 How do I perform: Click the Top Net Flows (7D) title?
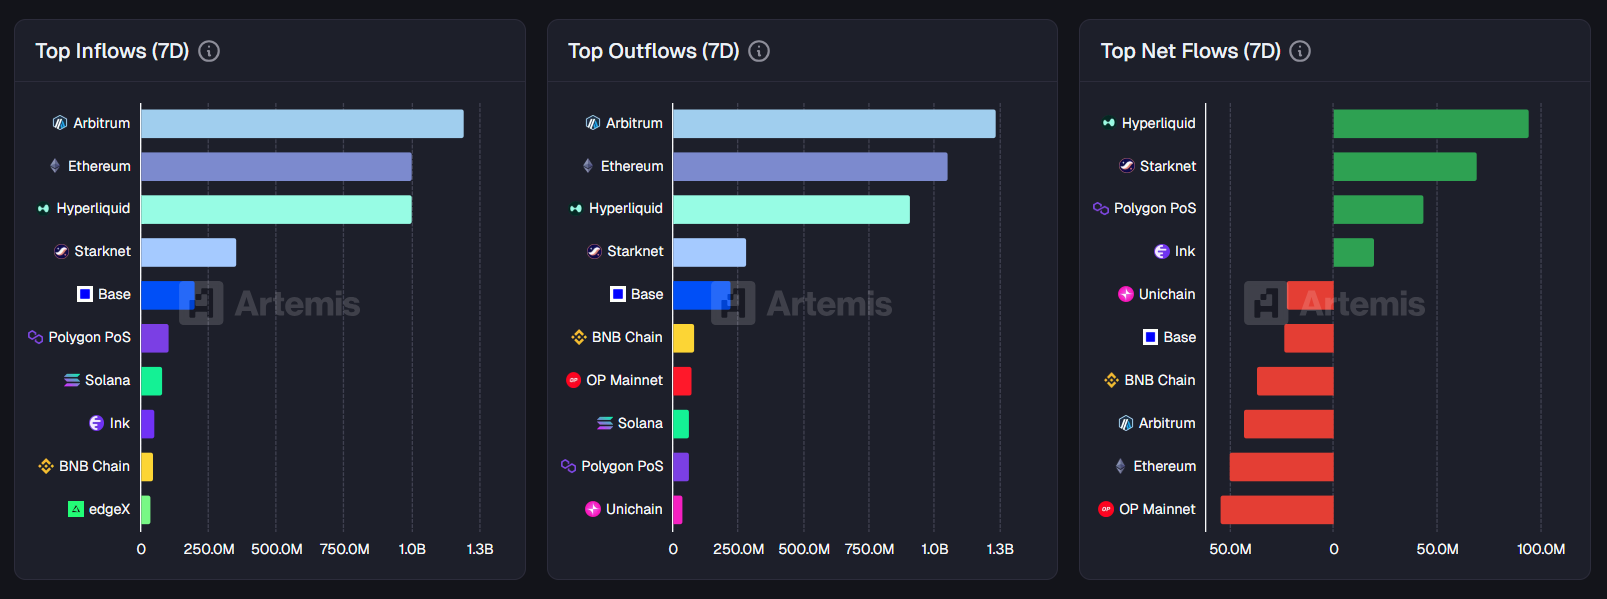[1190, 51]
